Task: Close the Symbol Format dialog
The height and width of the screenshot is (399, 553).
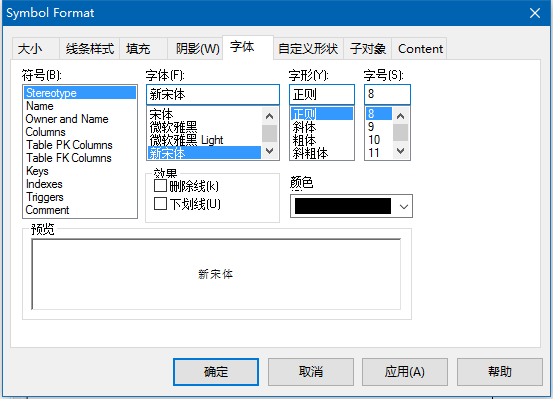Action: (x=535, y=13)
